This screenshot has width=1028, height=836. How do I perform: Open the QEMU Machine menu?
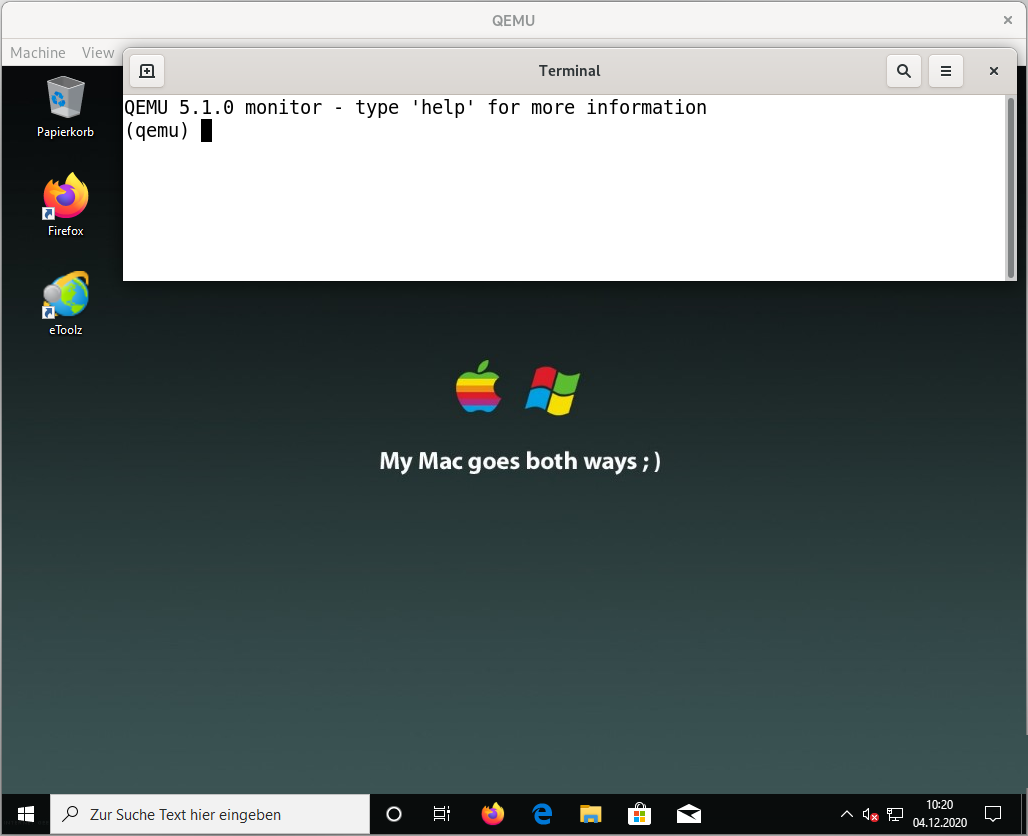pyautogui.click(x=38, y=52)
